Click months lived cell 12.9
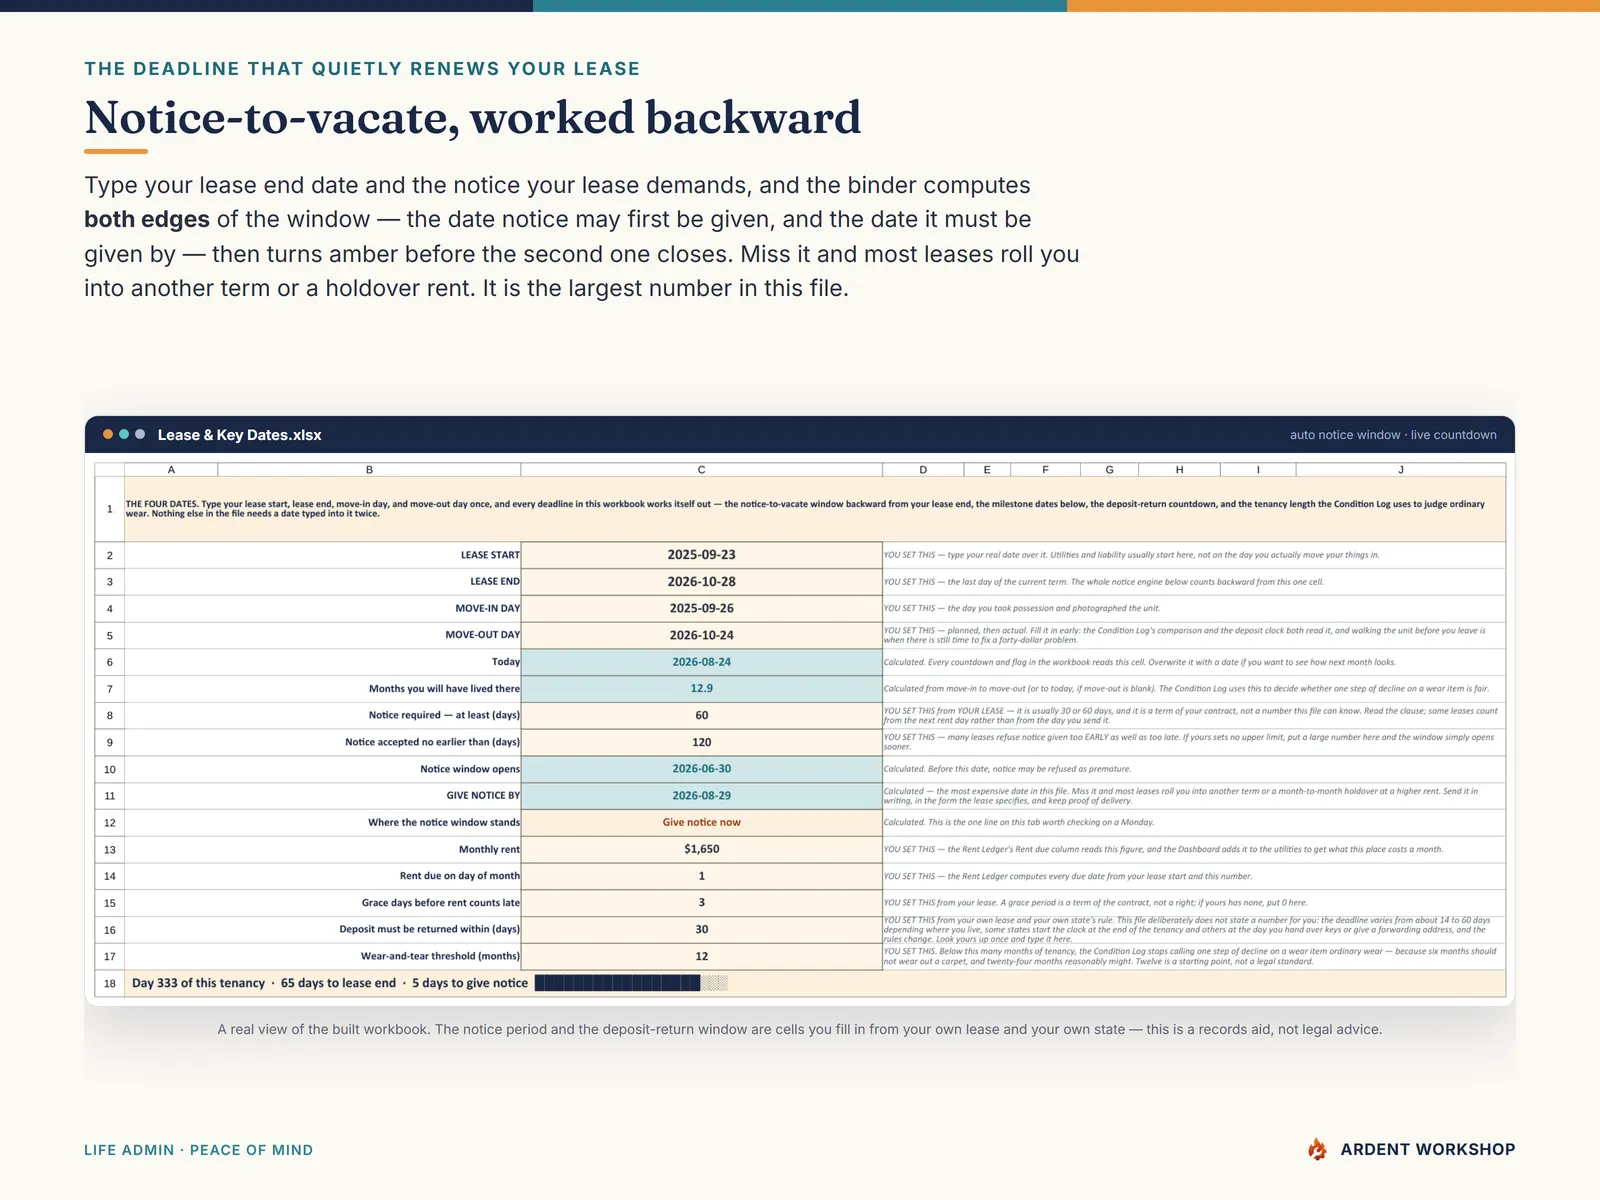This screenshot has width=1600, height=1200. tap(701, 689)
